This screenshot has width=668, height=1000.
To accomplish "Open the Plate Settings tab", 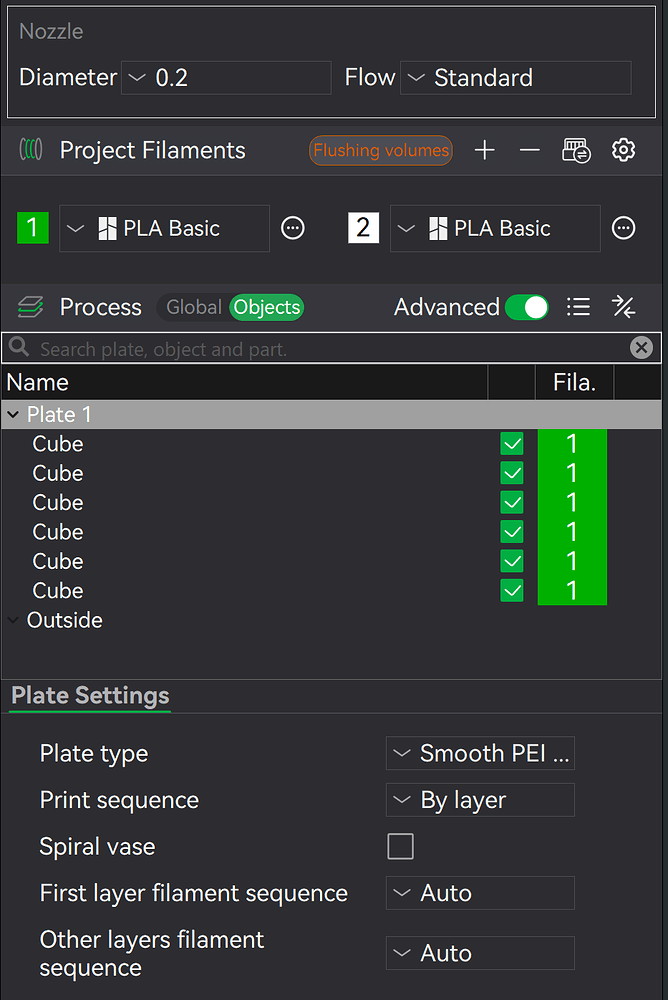I will pyautogui.click(x=90, y=696).
